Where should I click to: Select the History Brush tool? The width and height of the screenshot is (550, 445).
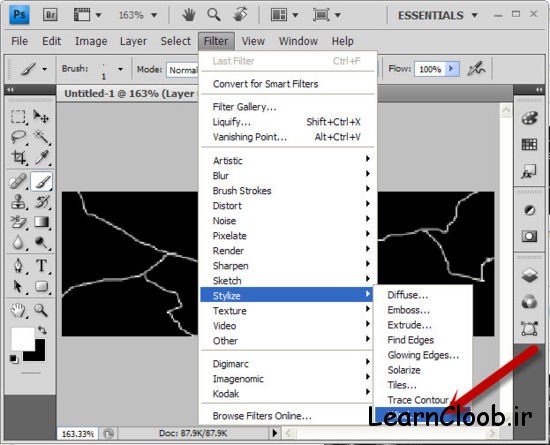[41, 202]
